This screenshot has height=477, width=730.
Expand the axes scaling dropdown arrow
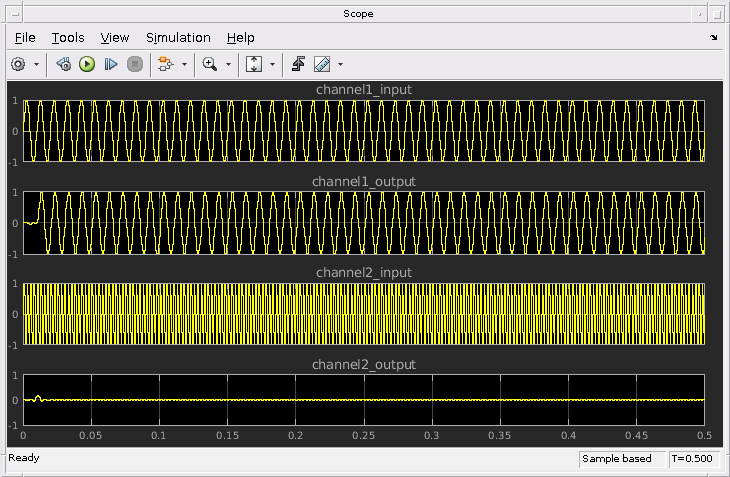tap(272, 64)
